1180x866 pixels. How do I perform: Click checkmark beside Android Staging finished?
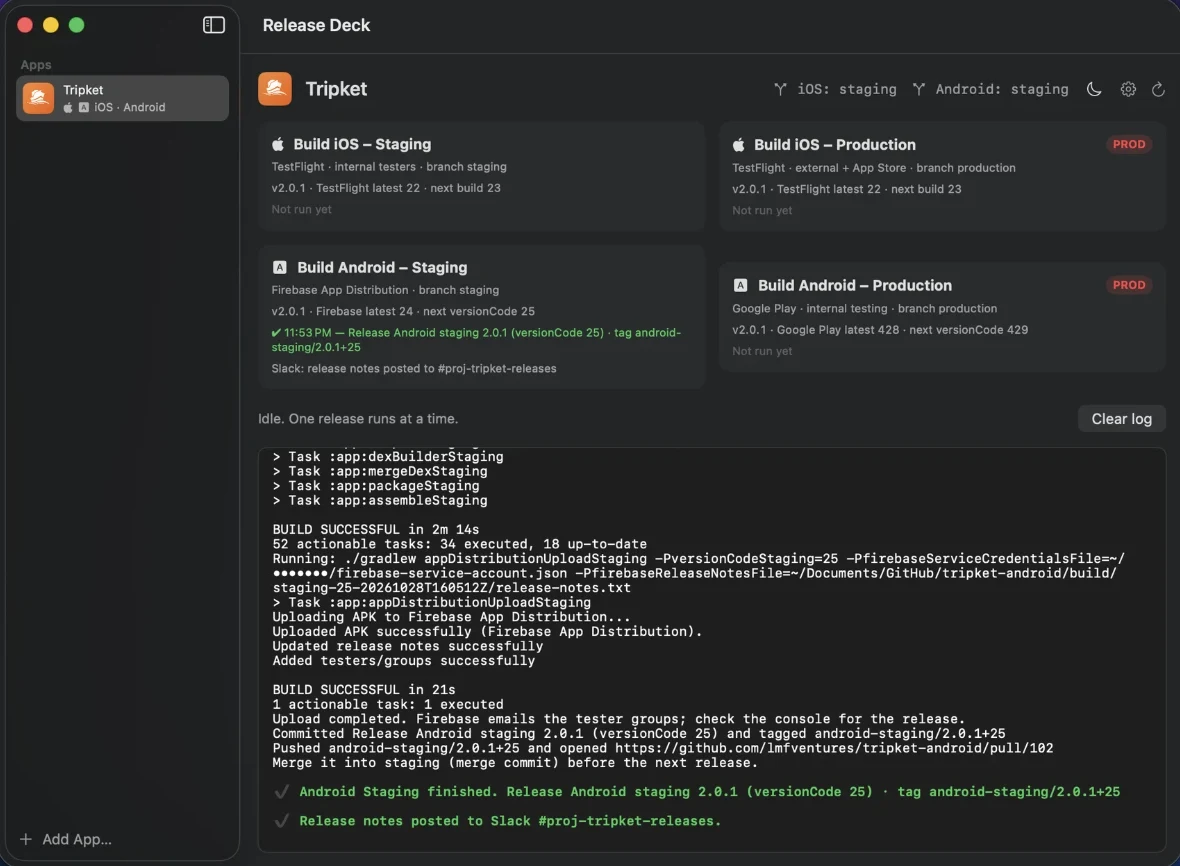pyautogui.click(x=282, y=792)
